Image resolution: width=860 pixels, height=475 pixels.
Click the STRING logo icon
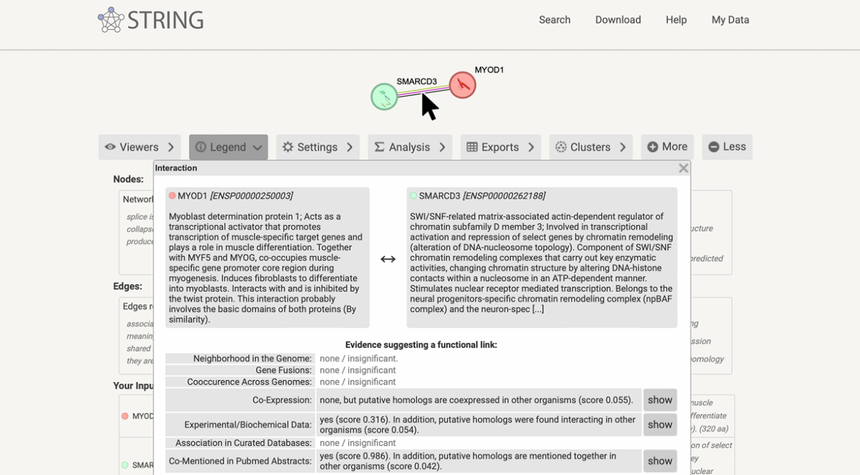pyautogui.click(x=111, y=19)
